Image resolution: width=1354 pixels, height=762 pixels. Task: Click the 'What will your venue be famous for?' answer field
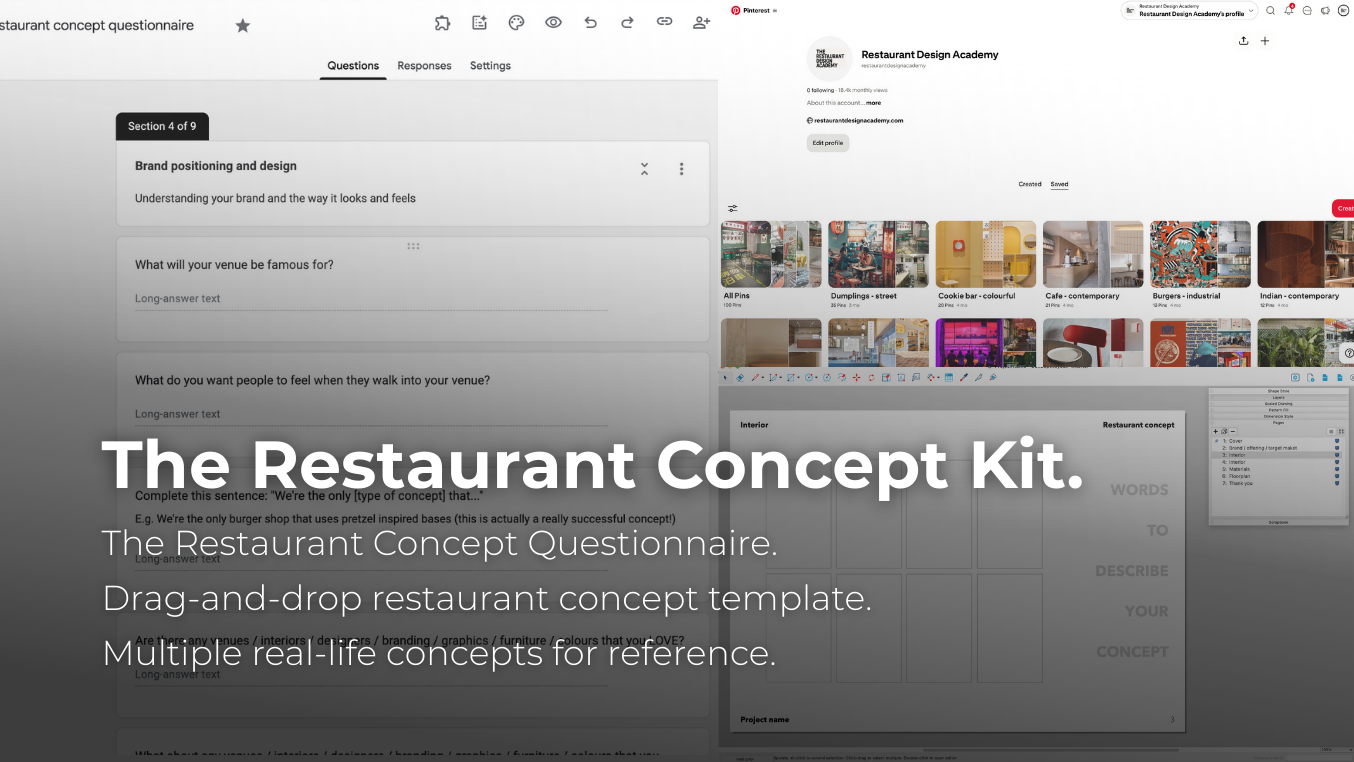click(x=371, y=299)
